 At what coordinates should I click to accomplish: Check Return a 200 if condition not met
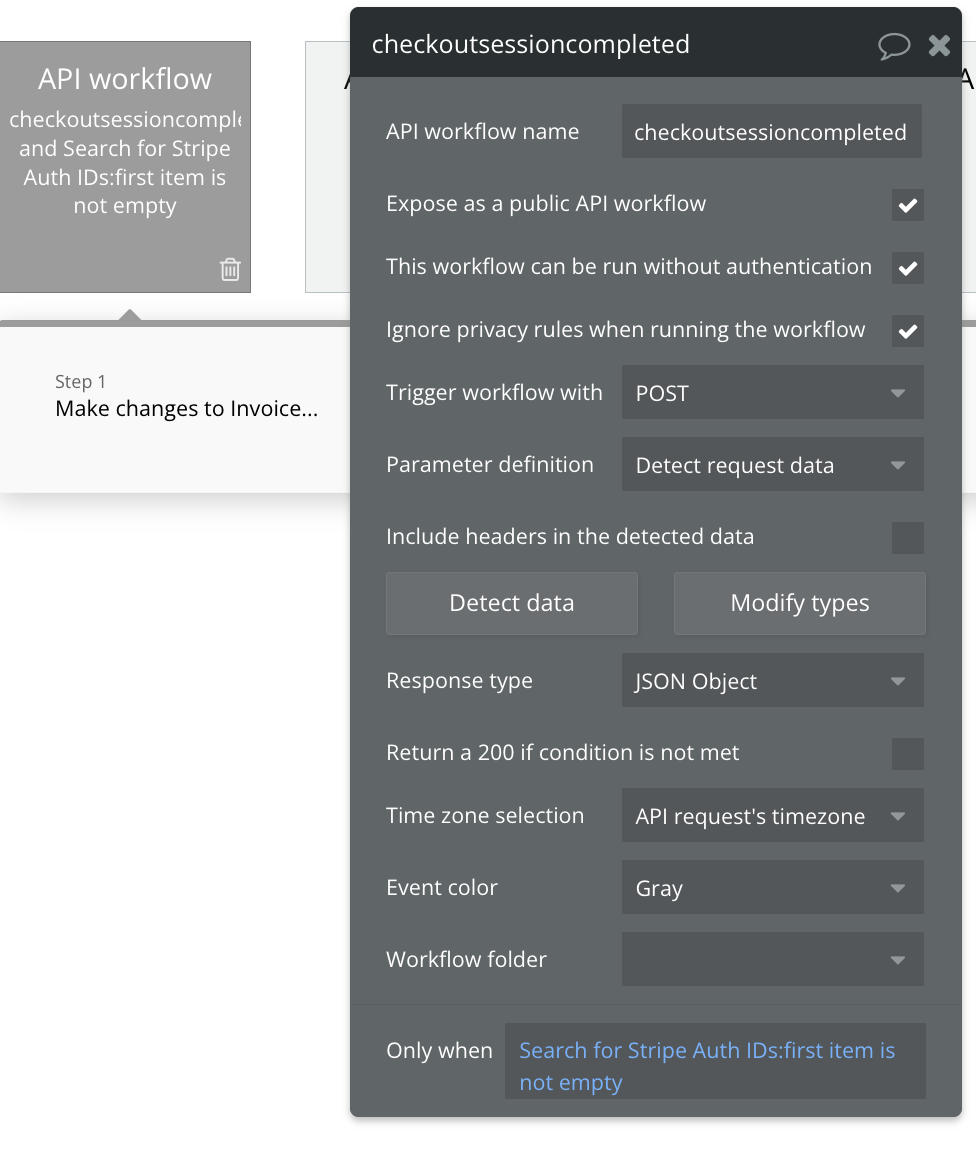click(907, 753)
